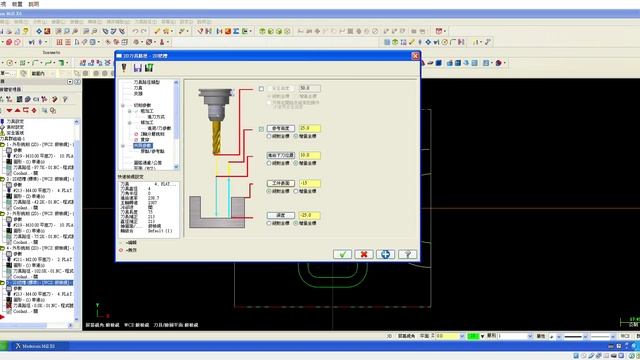Click the Z depth field in the status bar
Image resolution: width=640 pixels, height=360 pixels.
(x=447, y=336)
